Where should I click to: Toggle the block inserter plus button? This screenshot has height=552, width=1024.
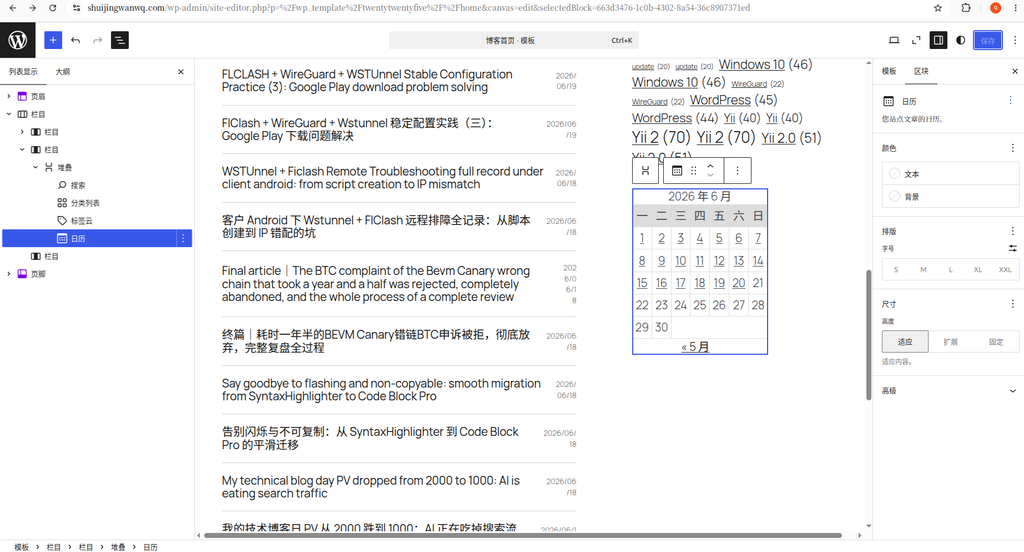tap(53, 40)
